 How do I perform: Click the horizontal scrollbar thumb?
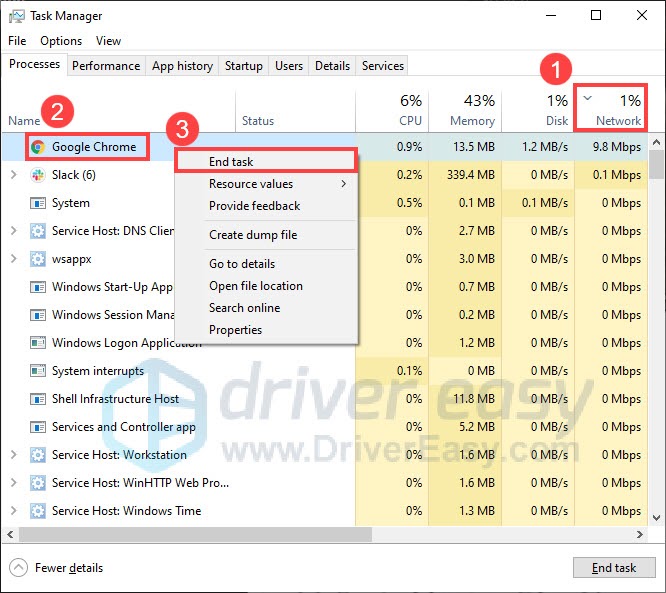click(195, 534)
